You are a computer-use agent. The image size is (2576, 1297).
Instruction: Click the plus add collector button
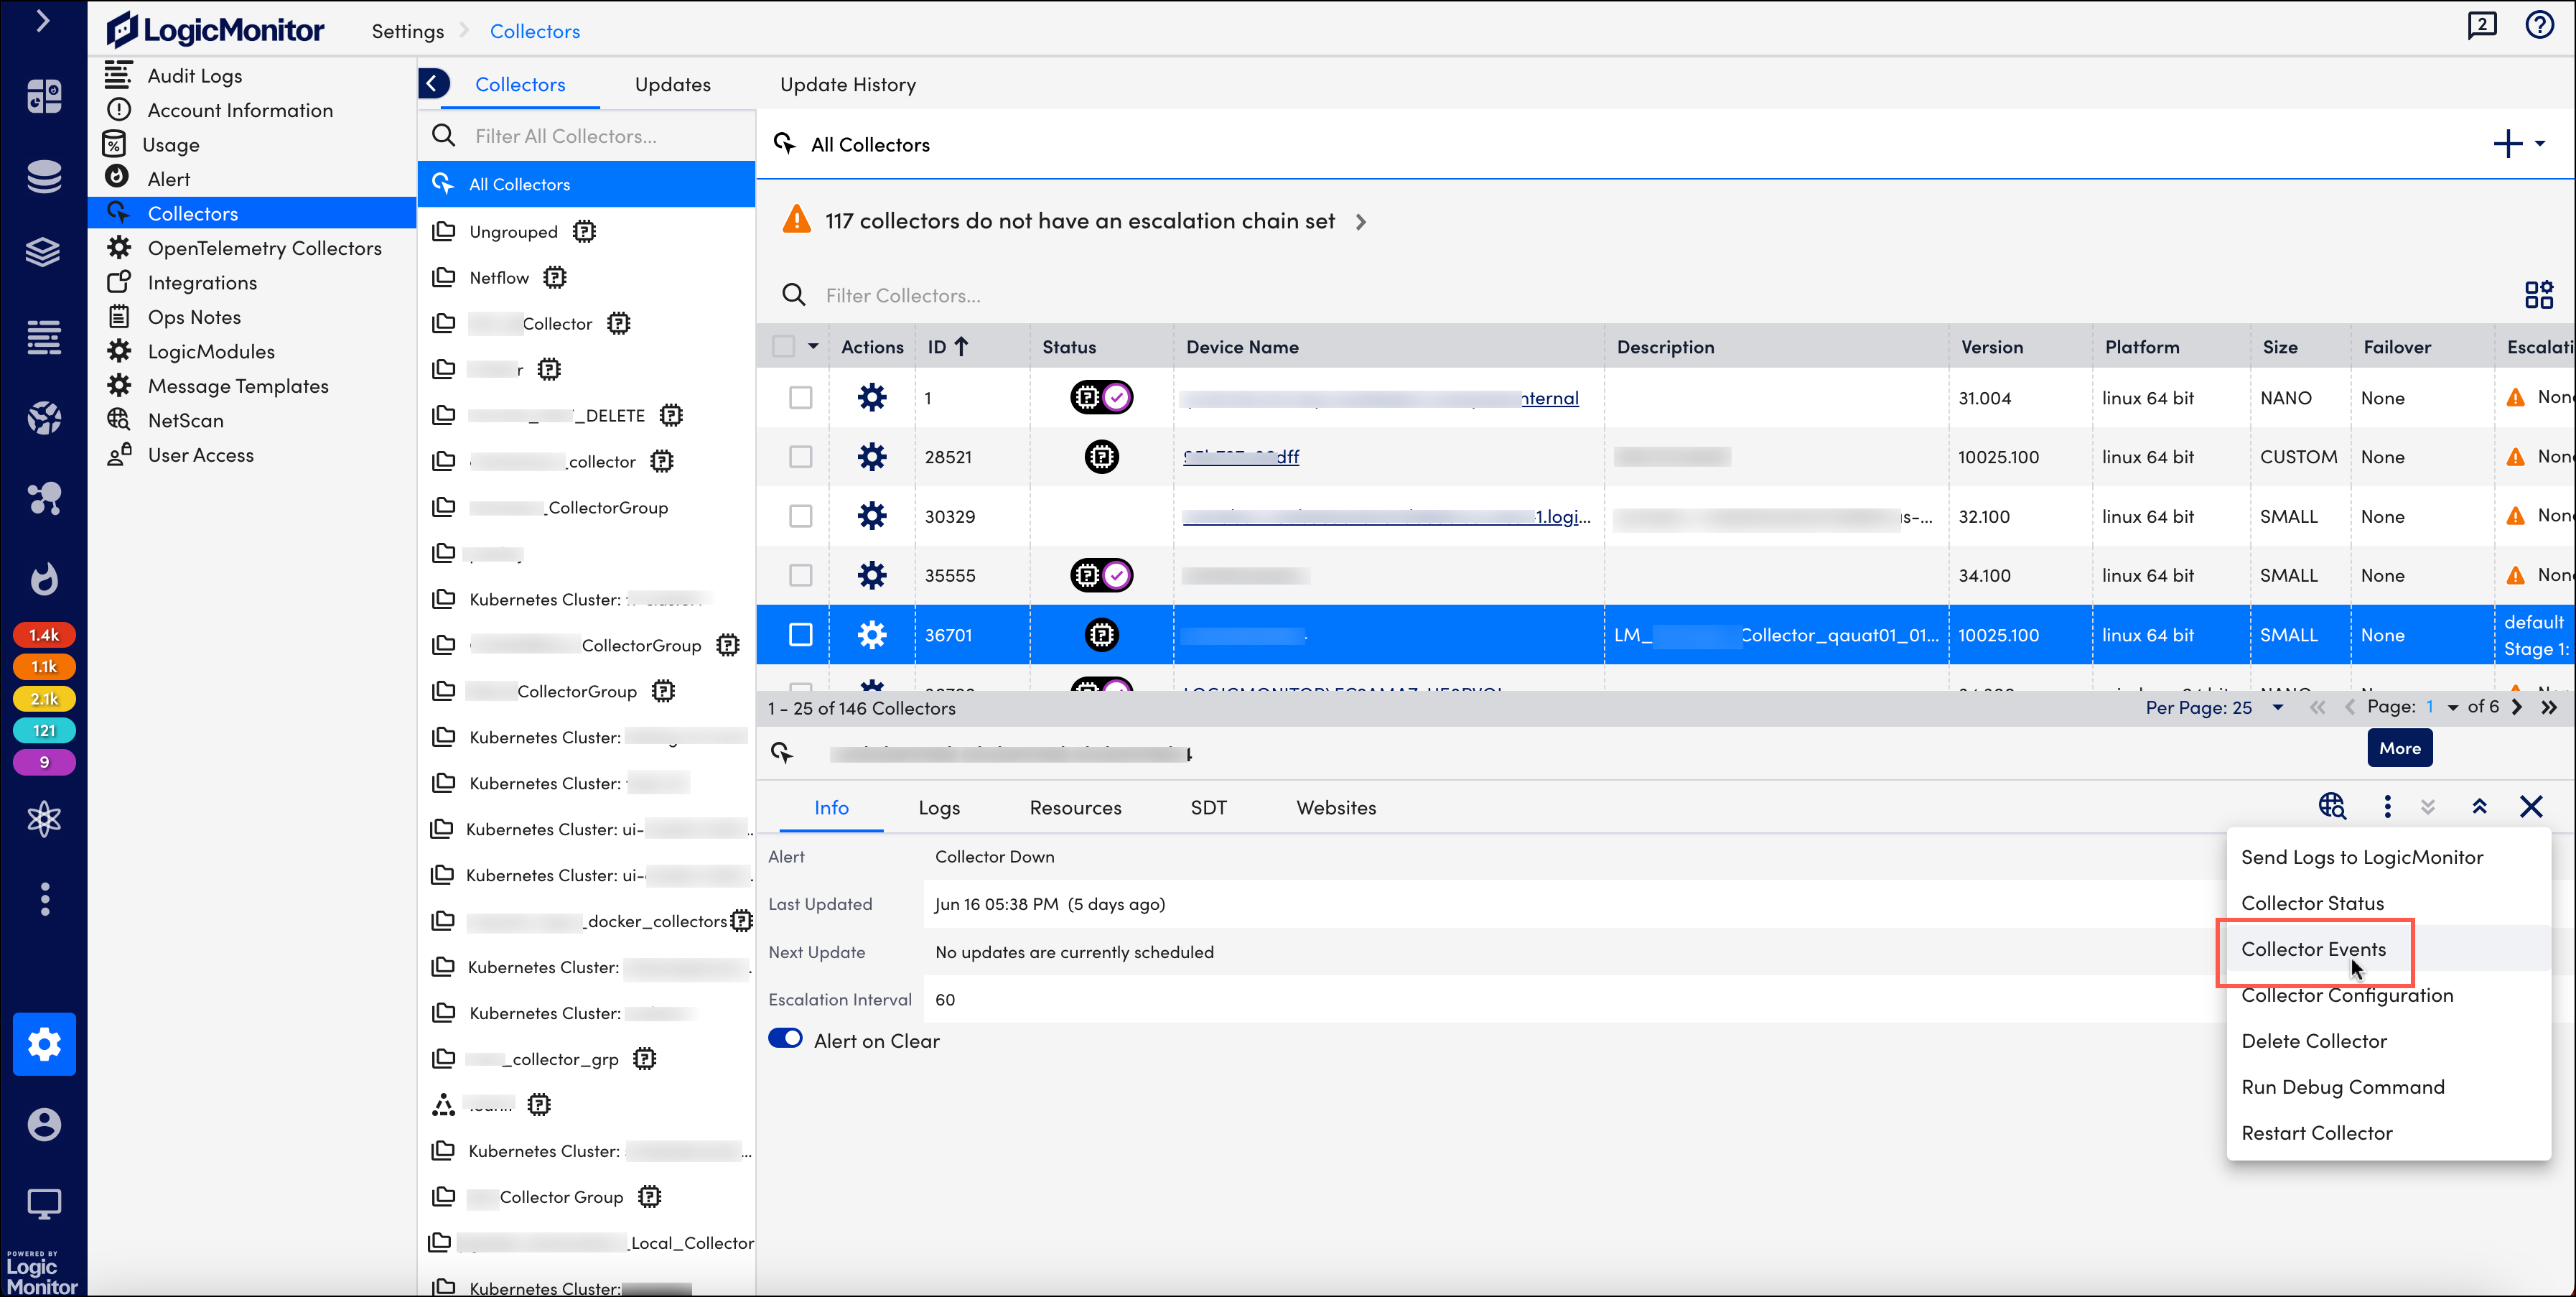tap(2508, 144)
